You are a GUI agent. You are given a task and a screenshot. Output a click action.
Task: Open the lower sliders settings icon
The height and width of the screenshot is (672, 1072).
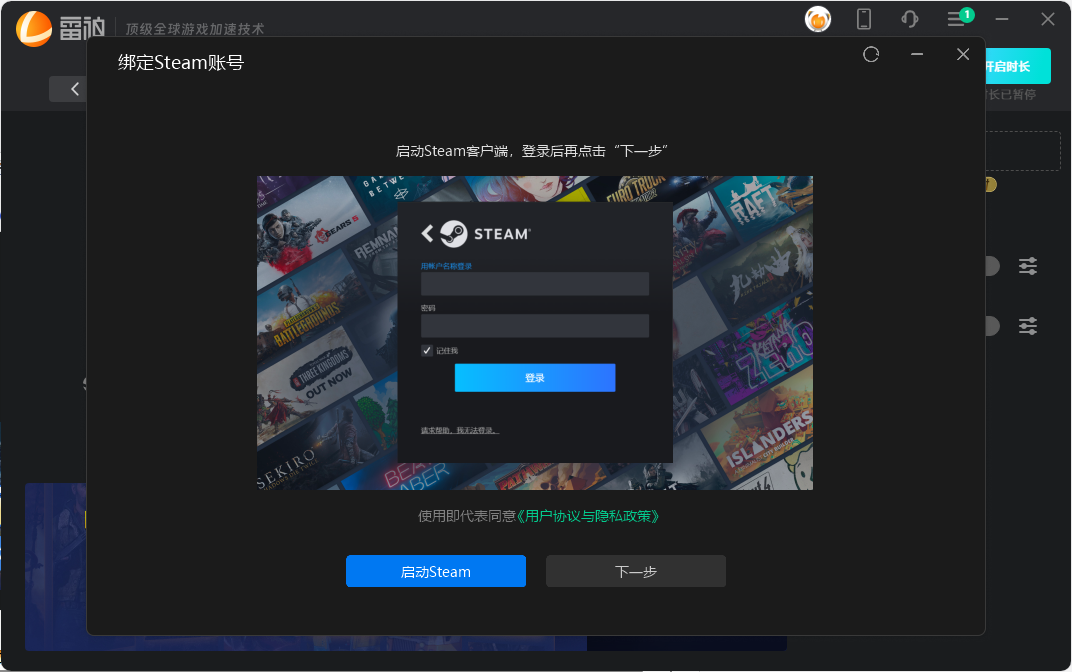click(1028, 326)
